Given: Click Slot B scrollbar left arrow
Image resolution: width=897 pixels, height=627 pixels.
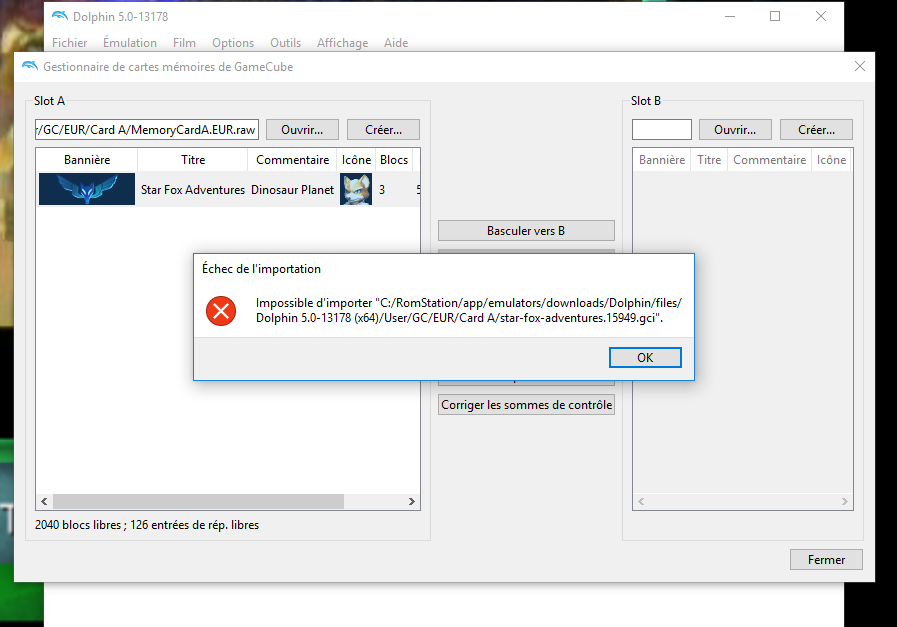Looking at the screenshot, I should [641, 502].
